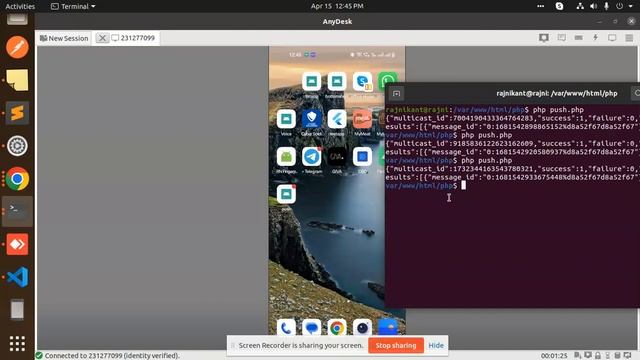Tap the Flutter app on the phone

[337, 119]
